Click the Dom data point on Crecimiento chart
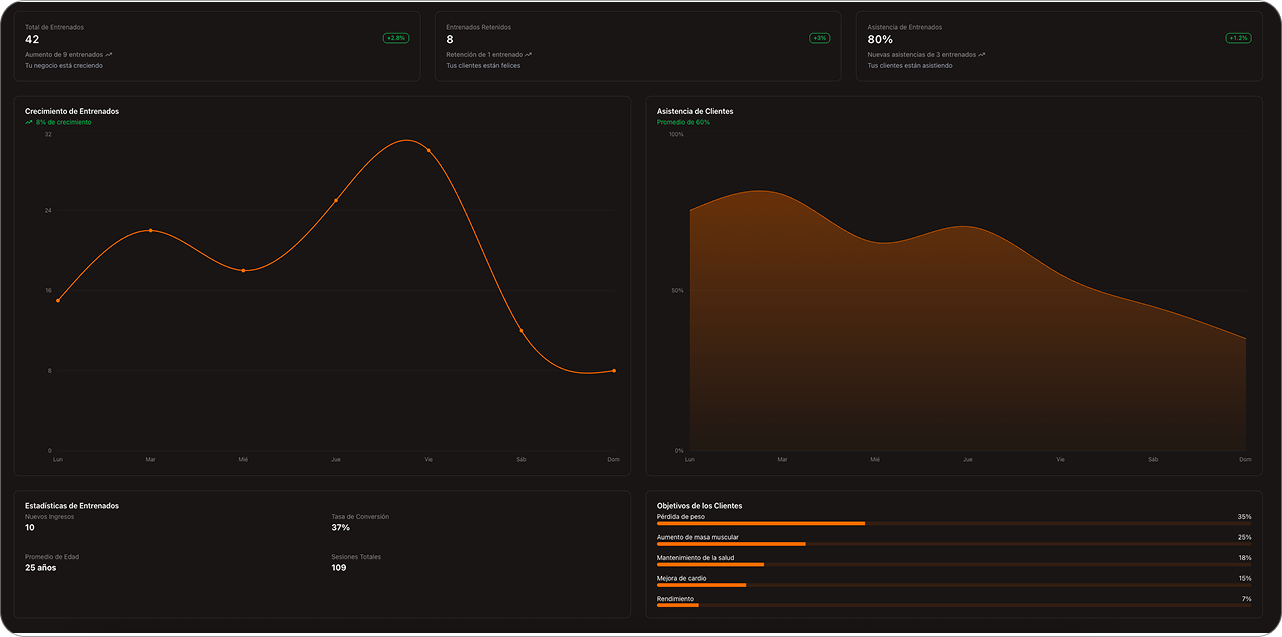Screen dimensions: 1282x637 click(614, 371)
